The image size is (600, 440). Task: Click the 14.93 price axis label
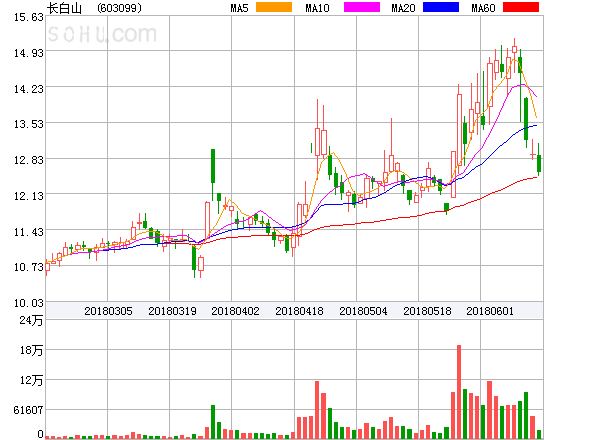click(29, 53)
